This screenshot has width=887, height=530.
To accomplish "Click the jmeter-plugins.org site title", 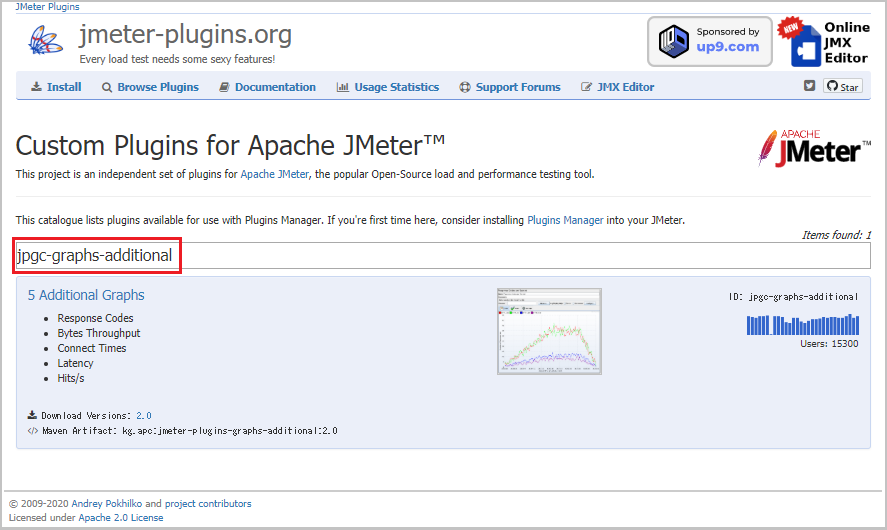I will [x=186, y=35].
